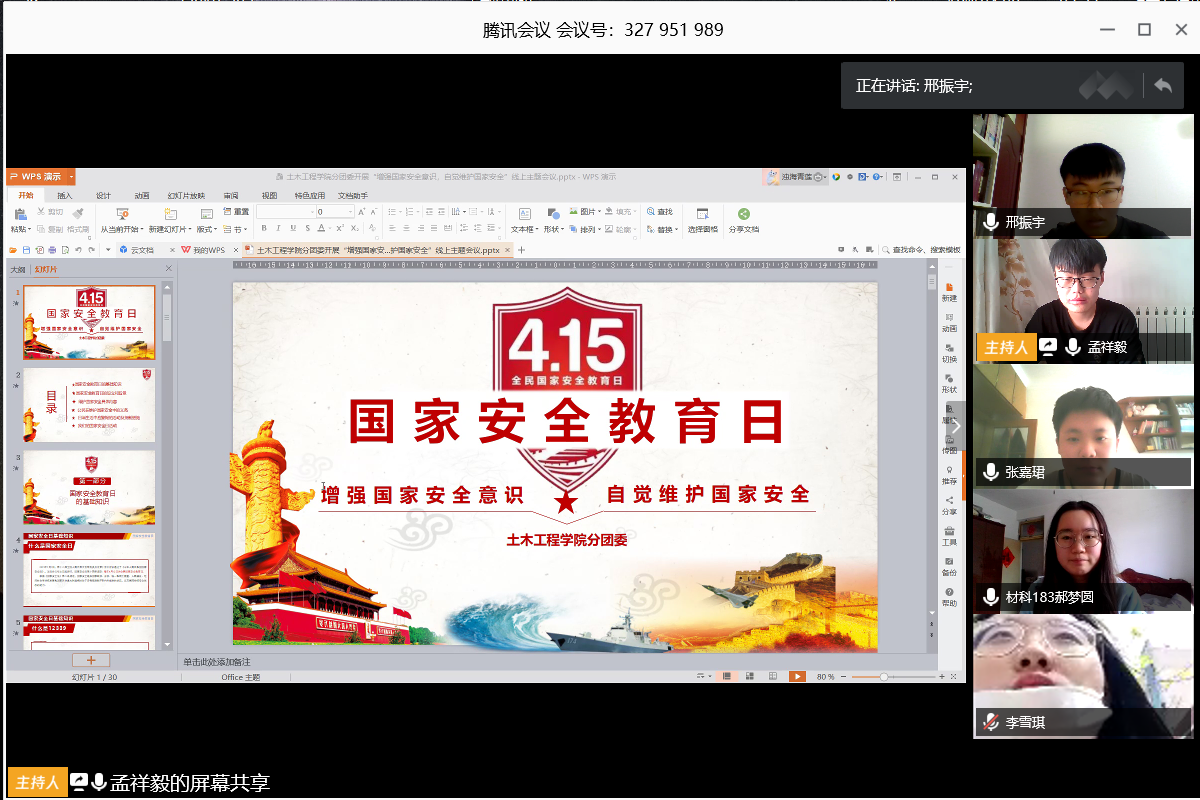Click the 查找 find icon in ribbon

659,212
